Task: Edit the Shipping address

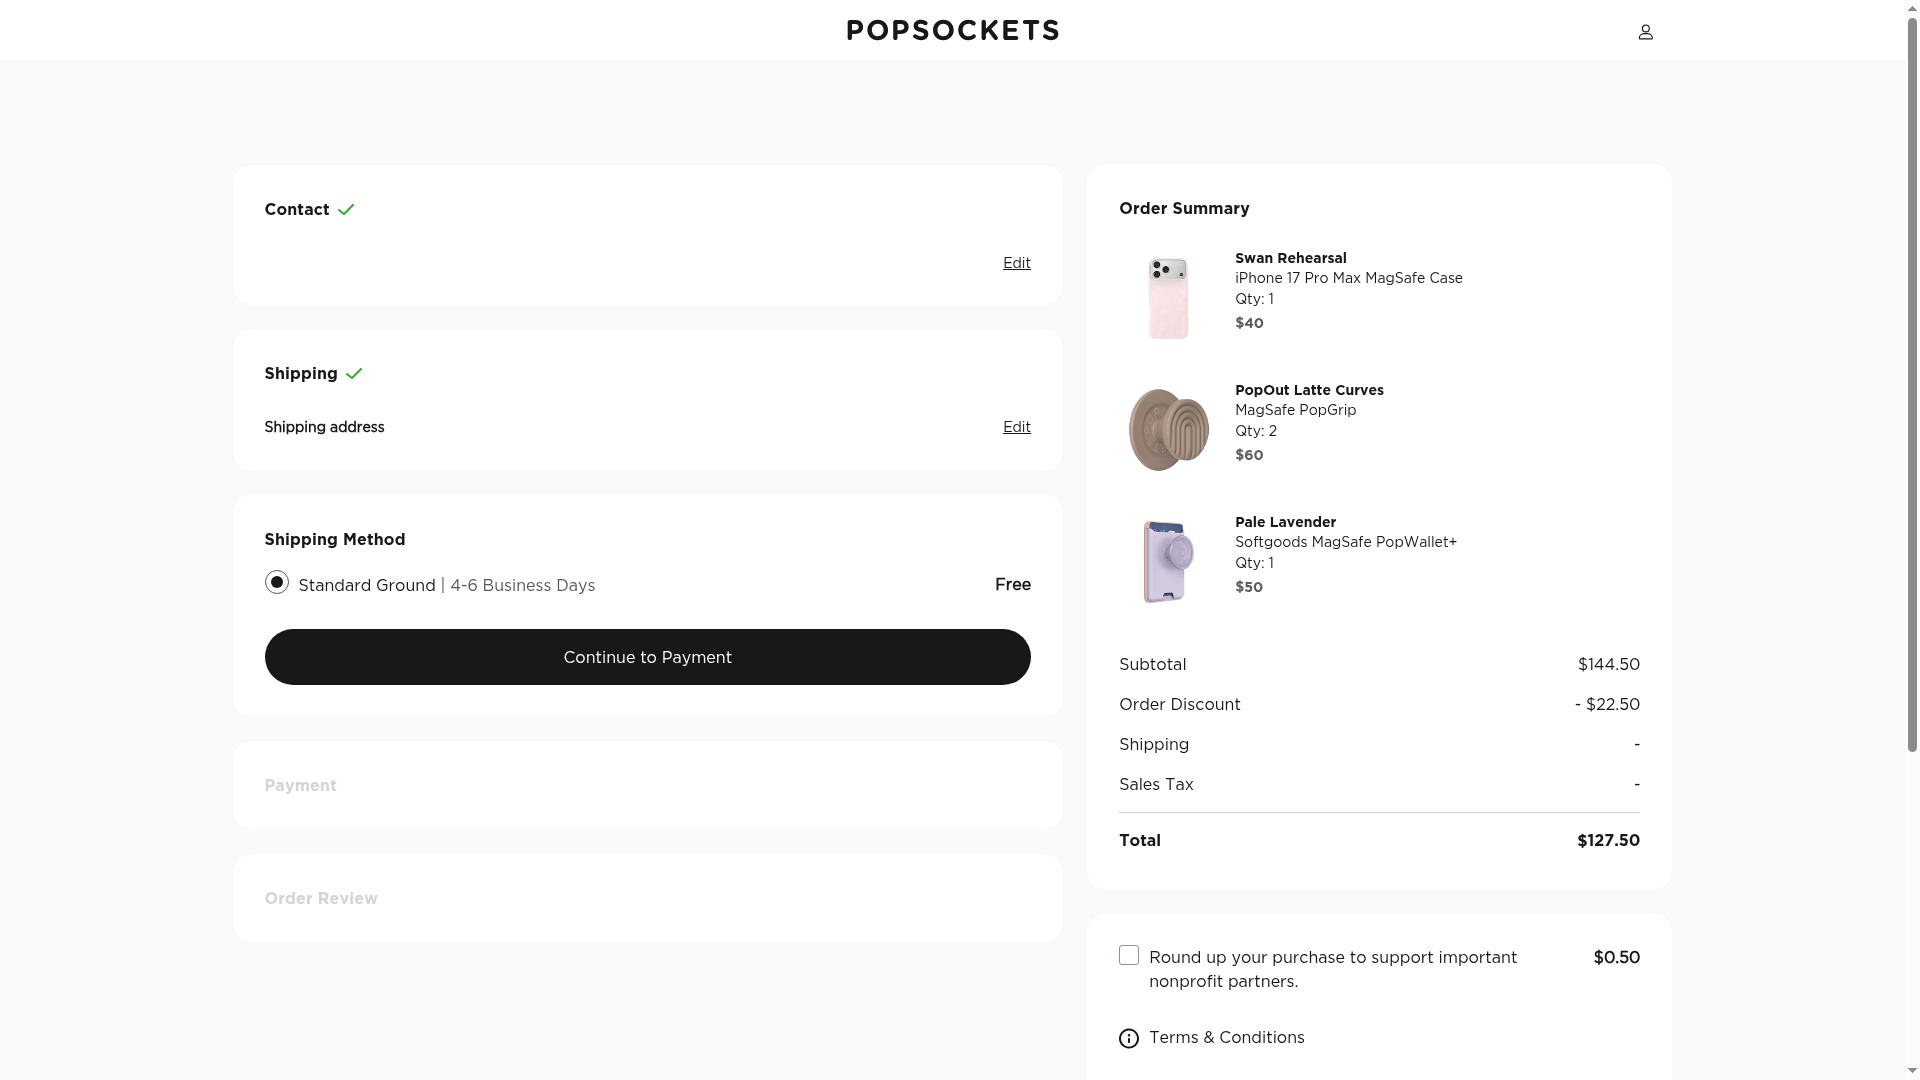Action: (x=1016, y=427)
